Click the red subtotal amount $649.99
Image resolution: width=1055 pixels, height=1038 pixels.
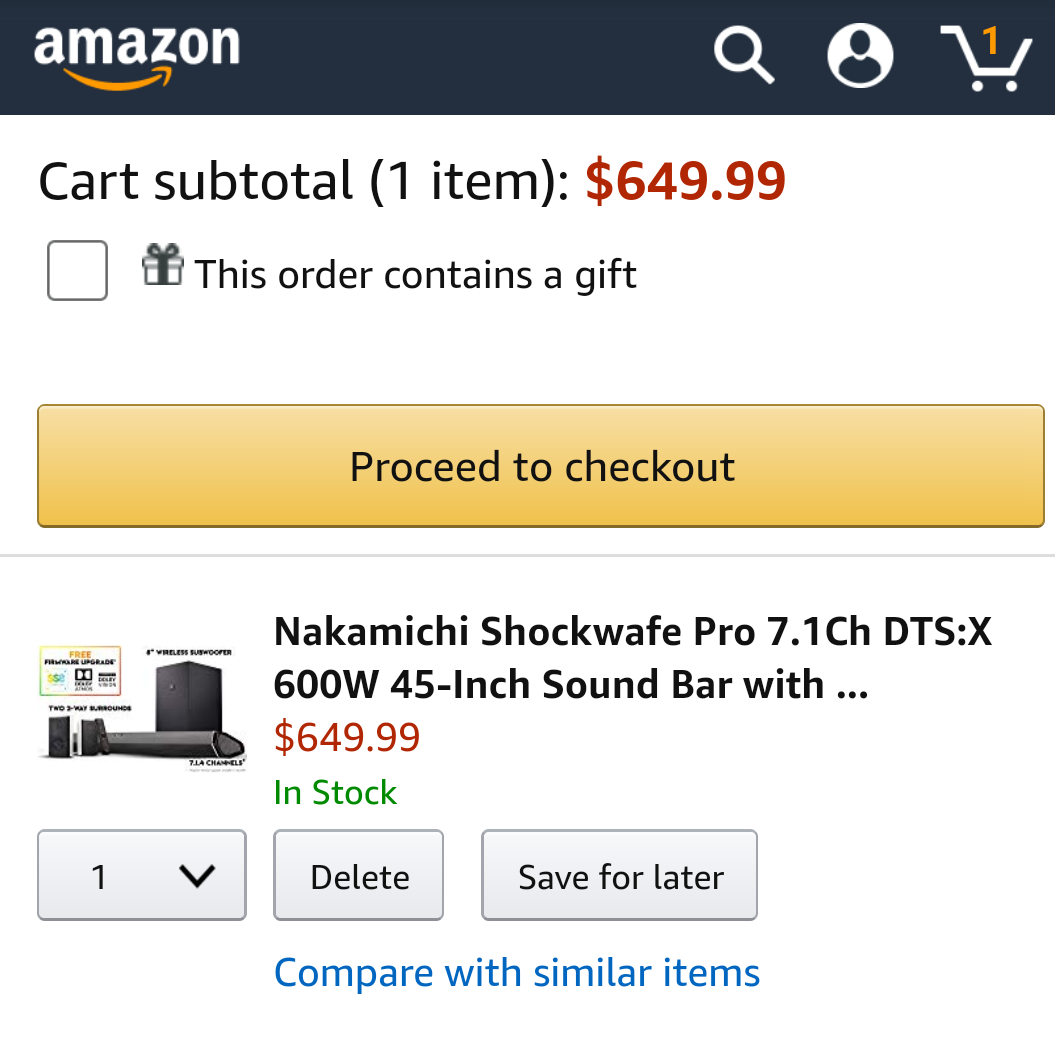pos(685,182)
